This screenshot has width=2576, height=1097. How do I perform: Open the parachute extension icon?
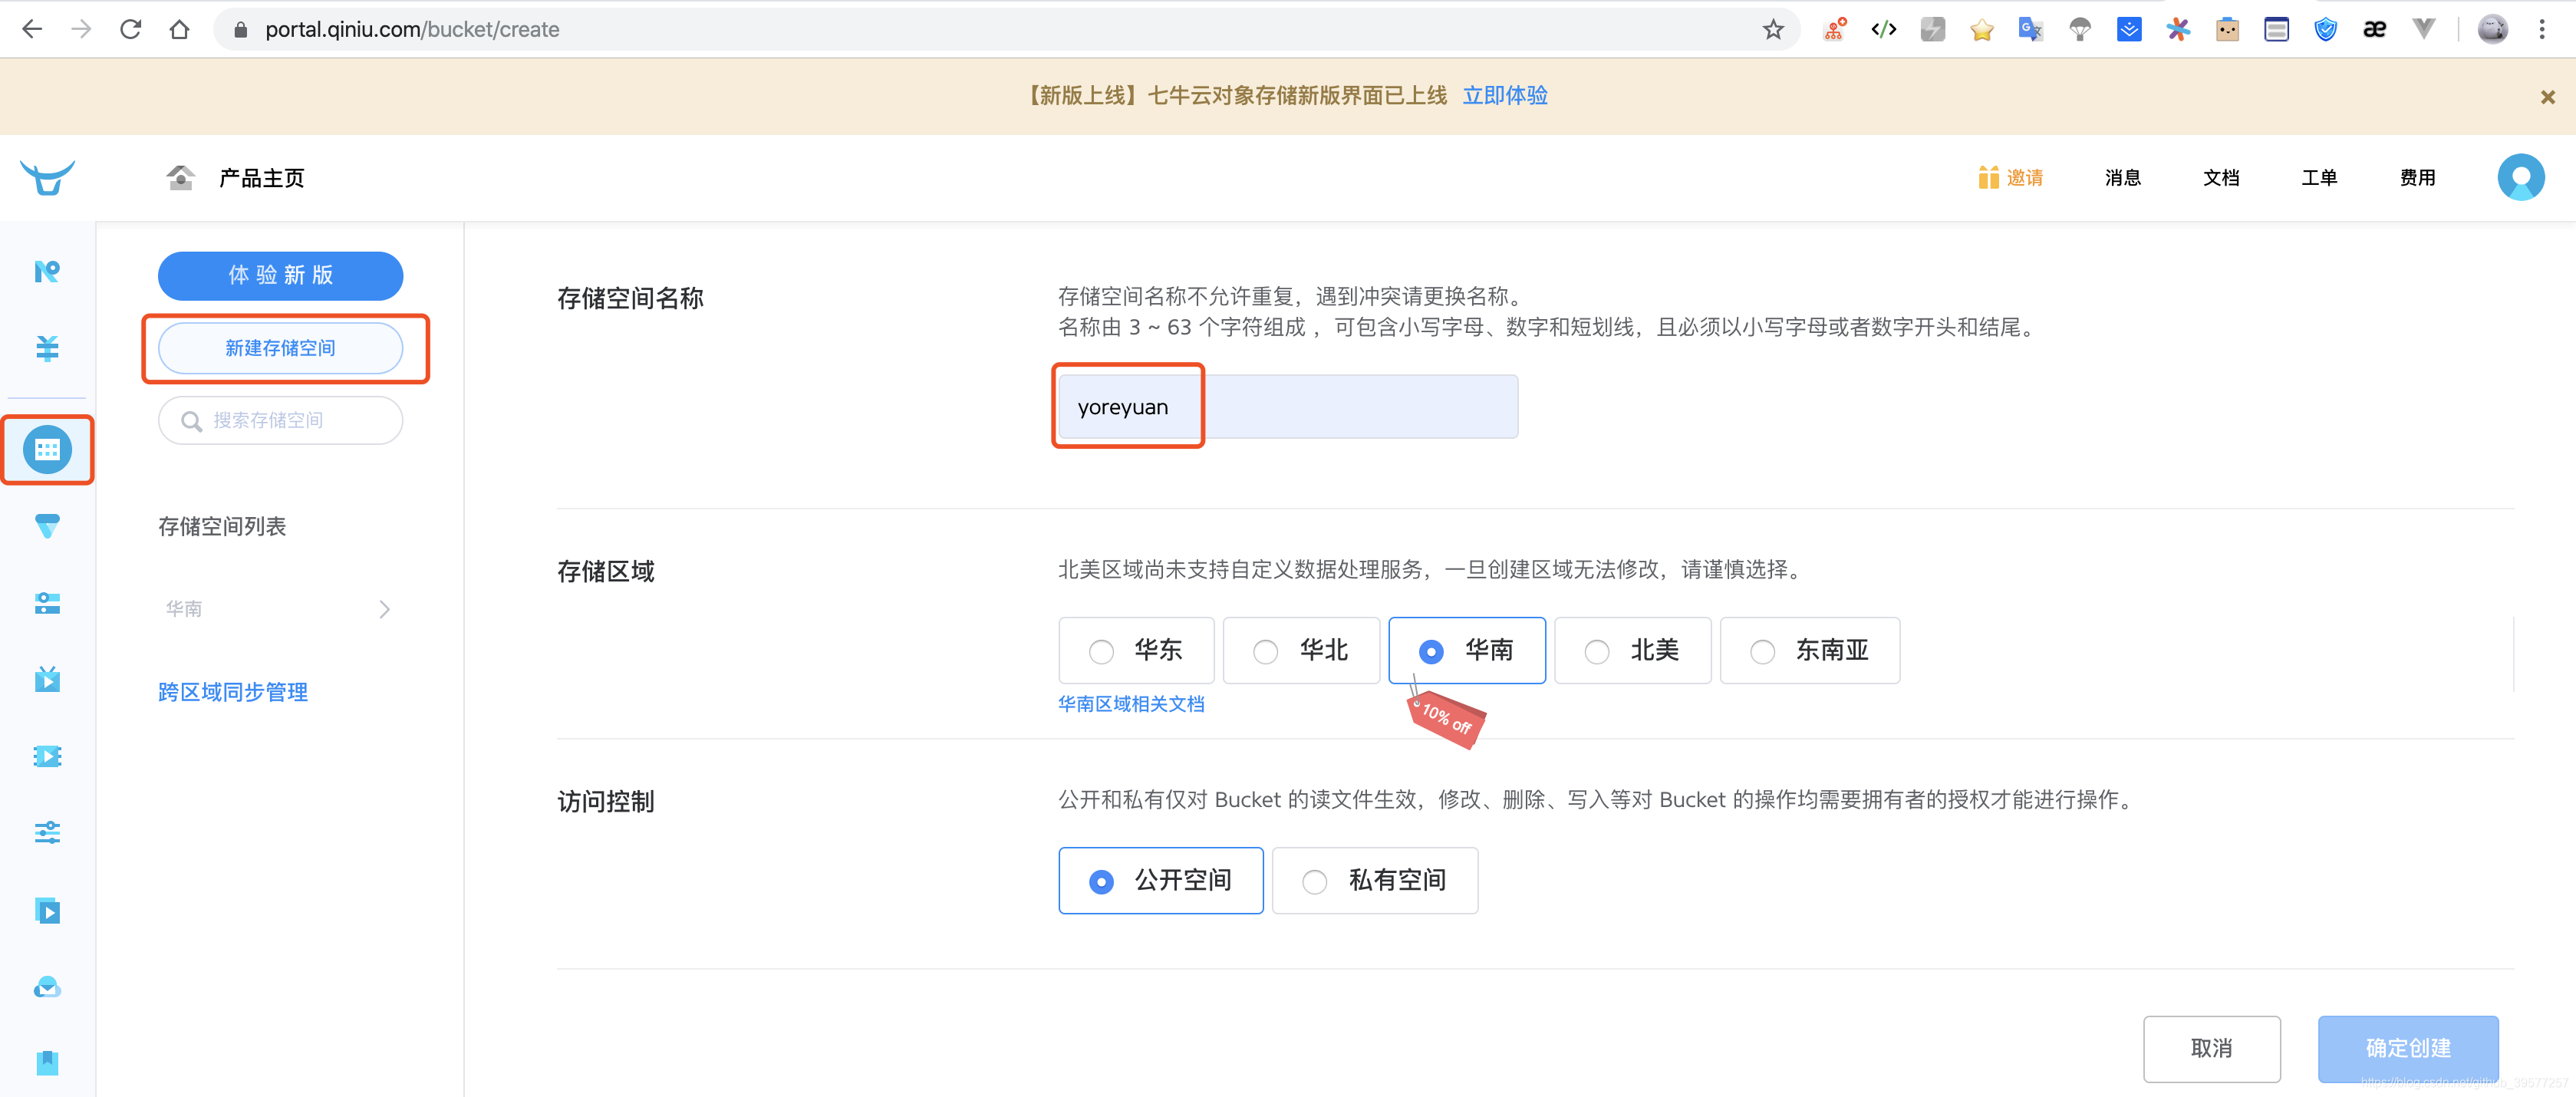(2079, 29)
